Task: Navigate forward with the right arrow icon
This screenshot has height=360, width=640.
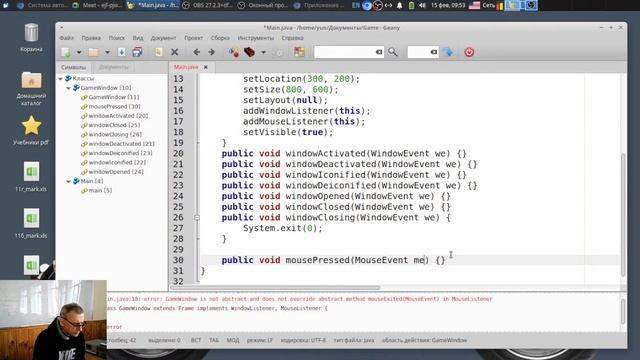Action: pyautogui.click(x=211, y=52)
